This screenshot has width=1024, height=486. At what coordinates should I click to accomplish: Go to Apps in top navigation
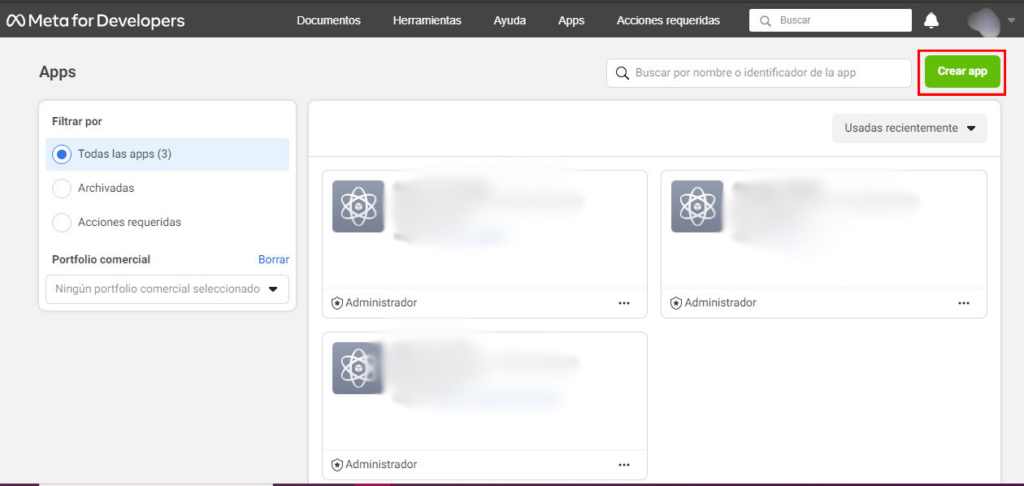coord(571,20)
